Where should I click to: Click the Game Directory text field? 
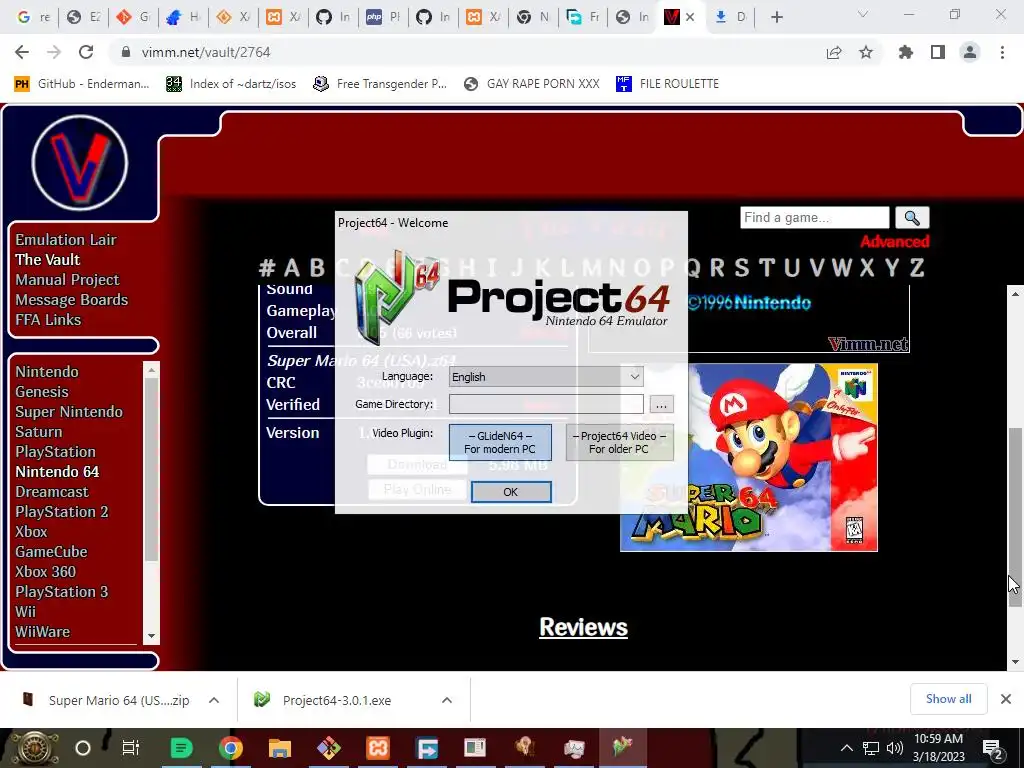(x=546, y=404)
